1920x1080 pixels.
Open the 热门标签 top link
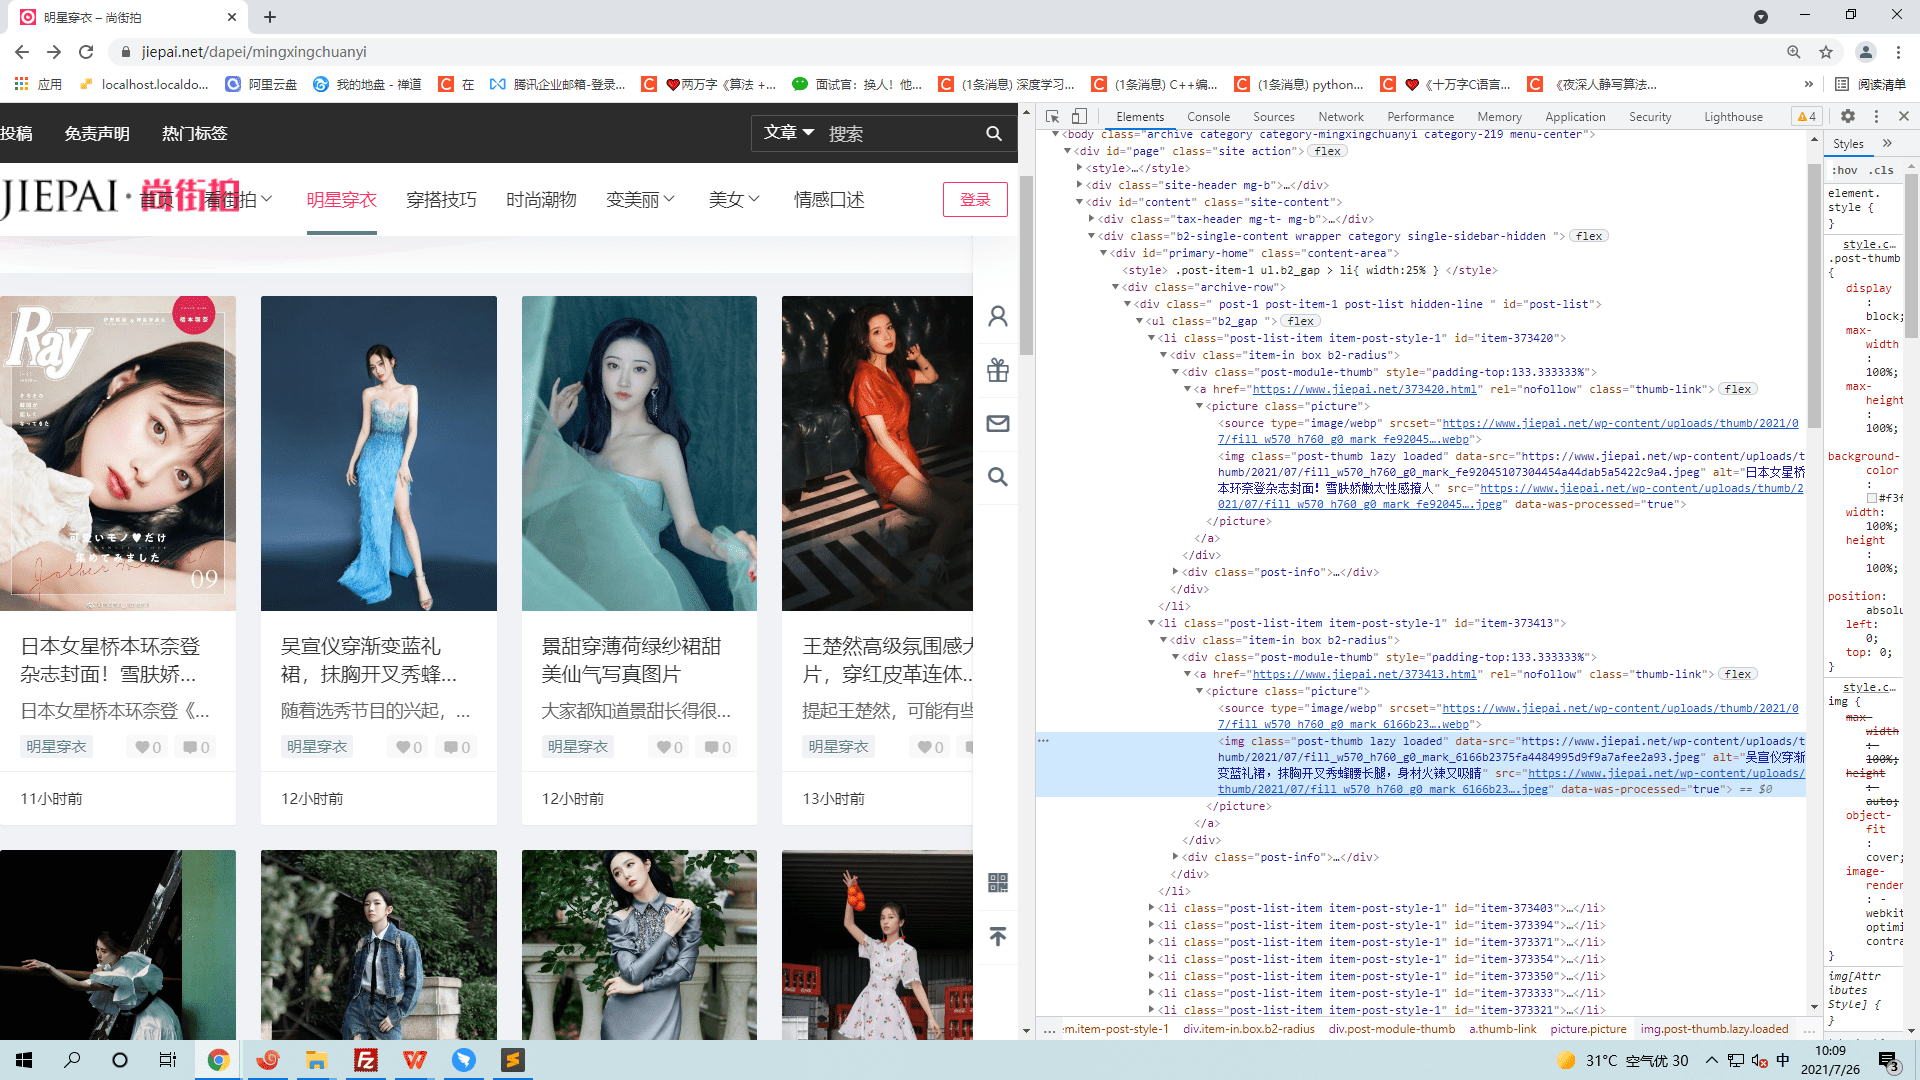coord(195,133)
